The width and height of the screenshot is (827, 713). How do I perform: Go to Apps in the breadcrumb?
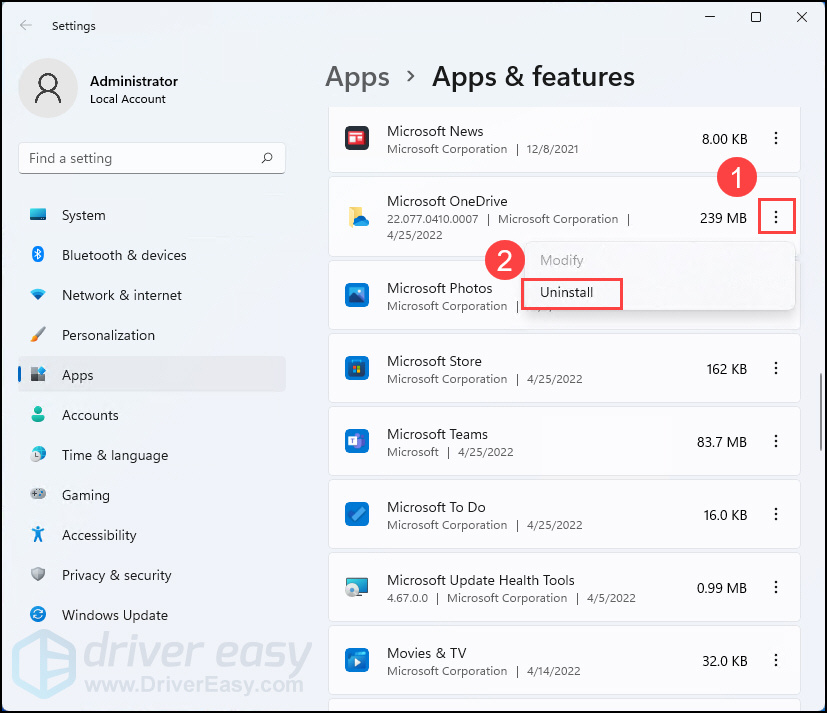tap(358, 76)
